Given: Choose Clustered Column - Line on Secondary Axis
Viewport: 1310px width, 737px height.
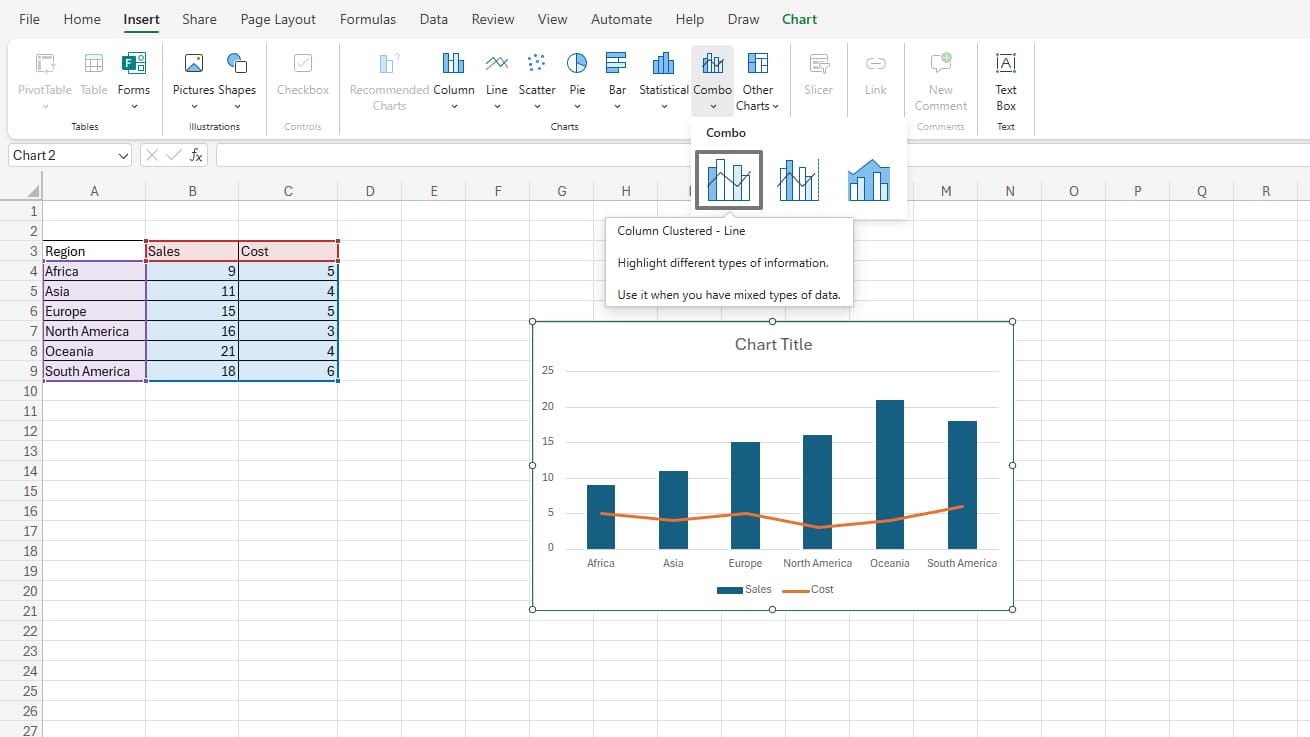Looking at the screenshot, I should pyautogui.click(x=798, y=180).
